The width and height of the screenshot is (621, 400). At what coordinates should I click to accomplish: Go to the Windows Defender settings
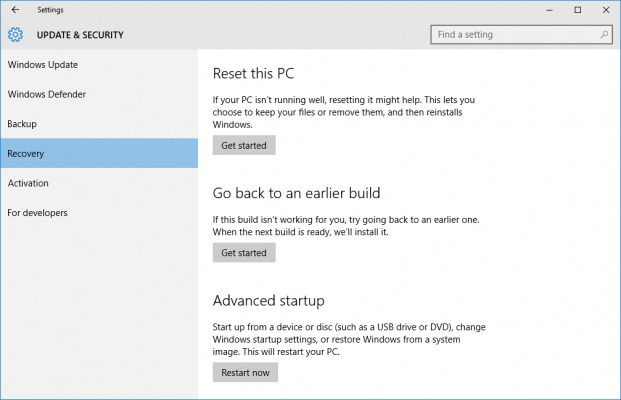click(47, 95)
